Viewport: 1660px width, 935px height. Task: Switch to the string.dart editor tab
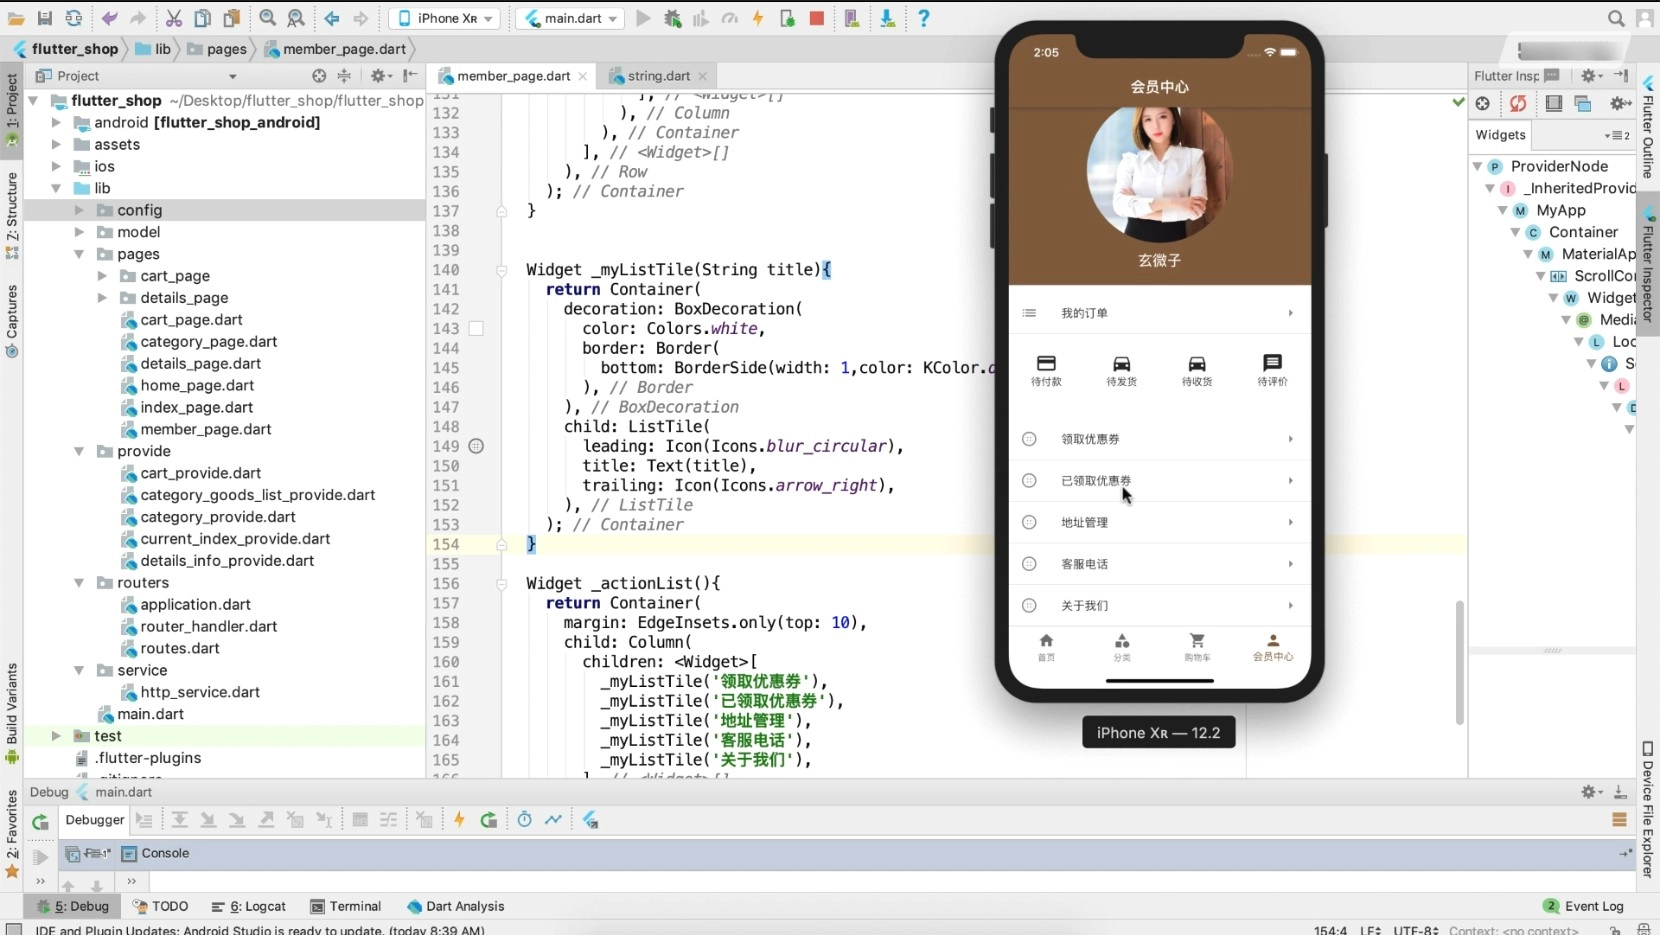click(x=658, y=76)
